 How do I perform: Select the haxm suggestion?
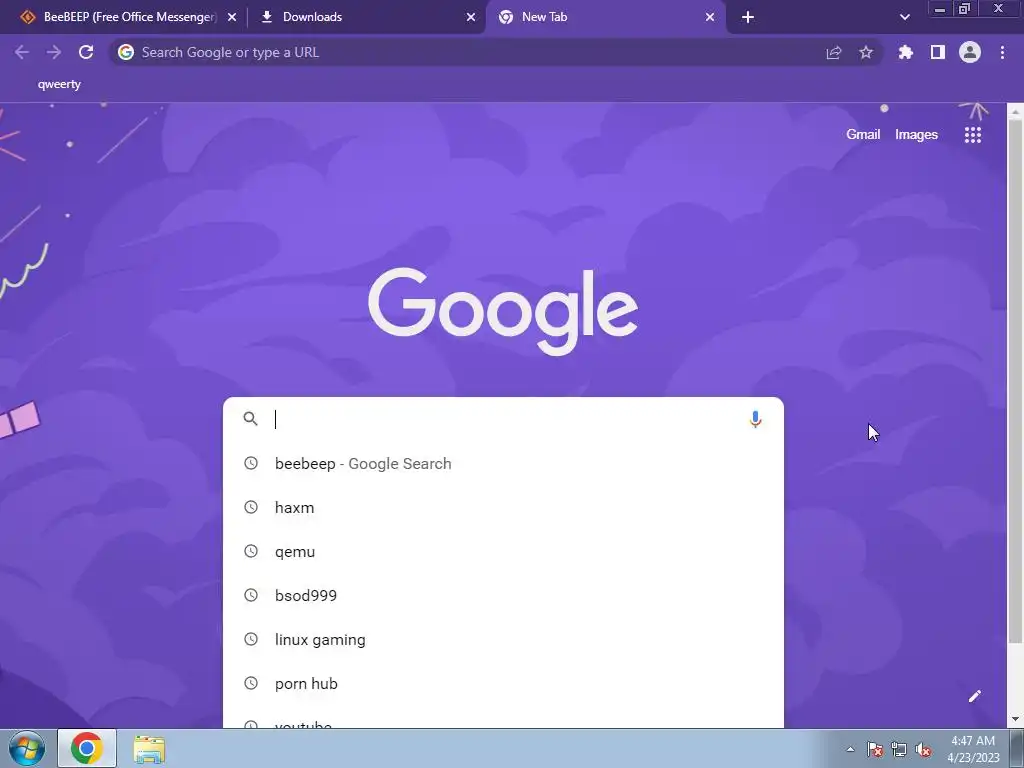[503, 507]
